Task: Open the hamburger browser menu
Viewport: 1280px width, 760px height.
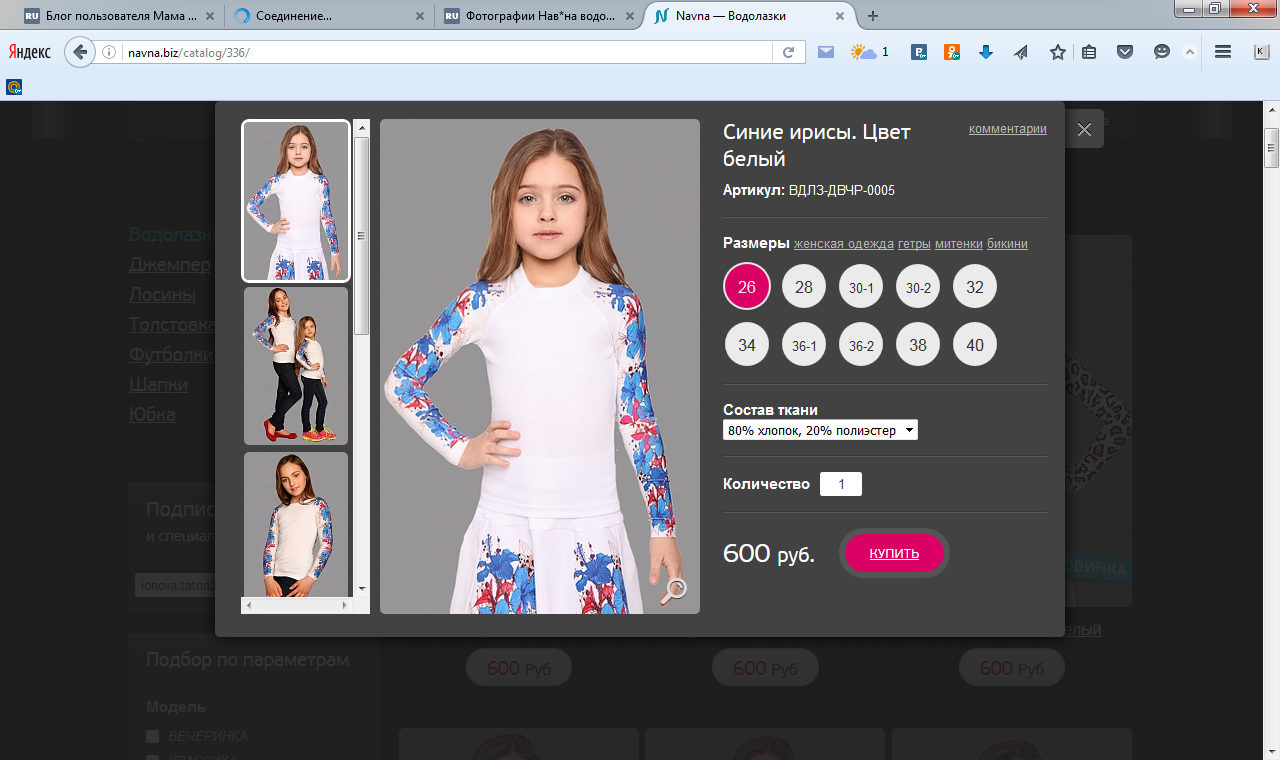Action: click(1222, 52)
